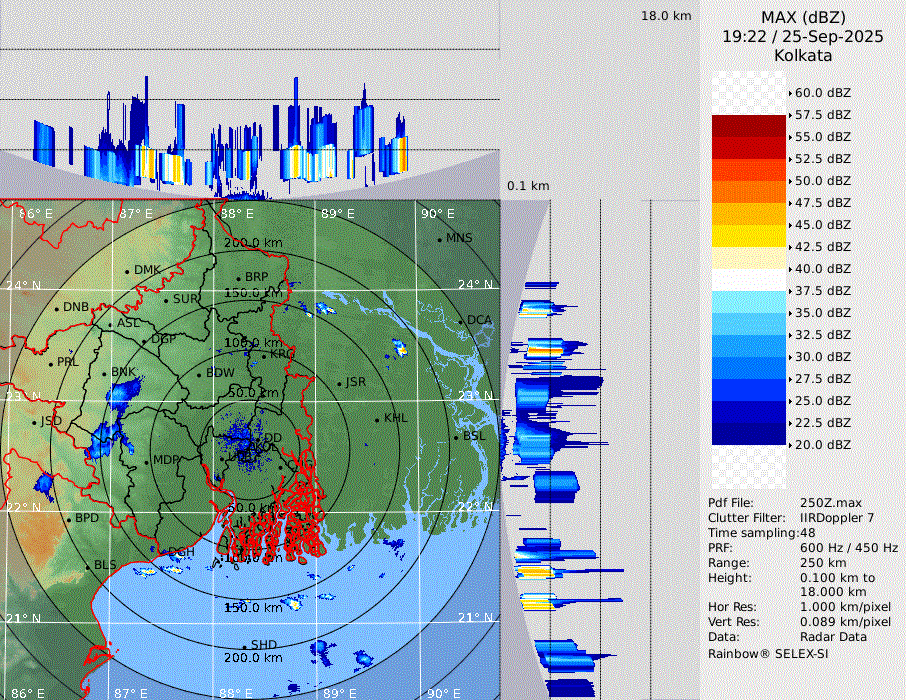Select the Kolkata radar name heading
906x700 pixels.
[803, 55]
